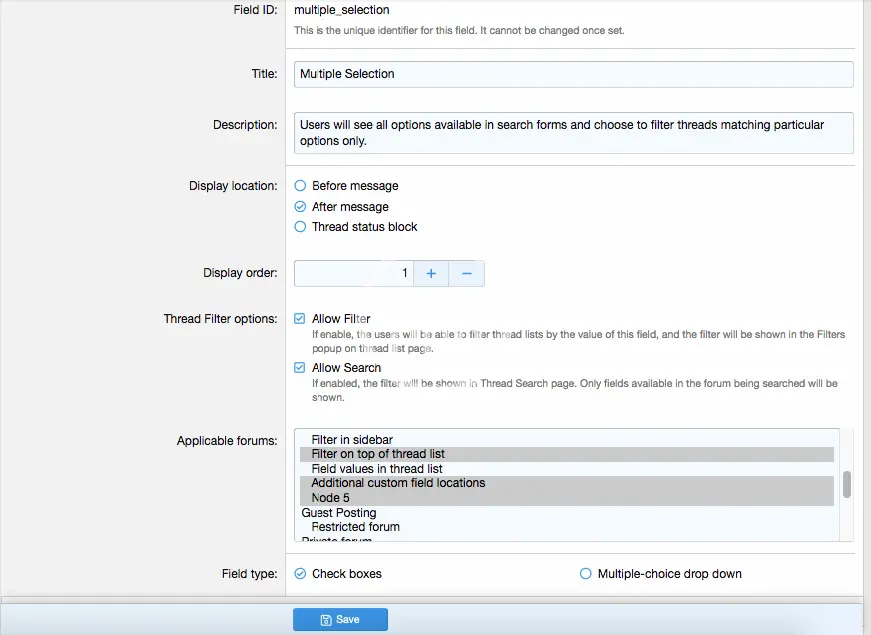
Task: Click the minus button for Display order
Action: click(467, 273)
